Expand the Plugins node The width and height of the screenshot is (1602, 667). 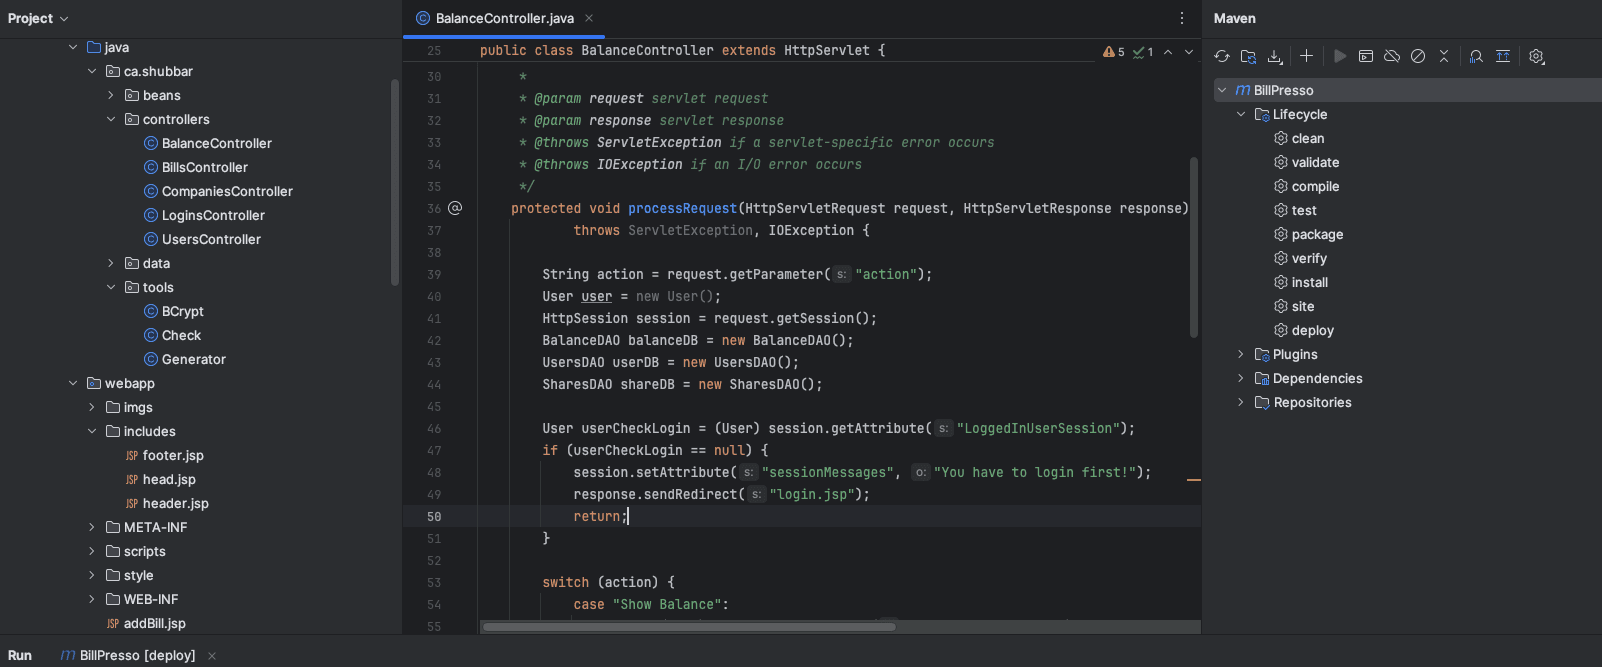click(x=1241, y=354)
